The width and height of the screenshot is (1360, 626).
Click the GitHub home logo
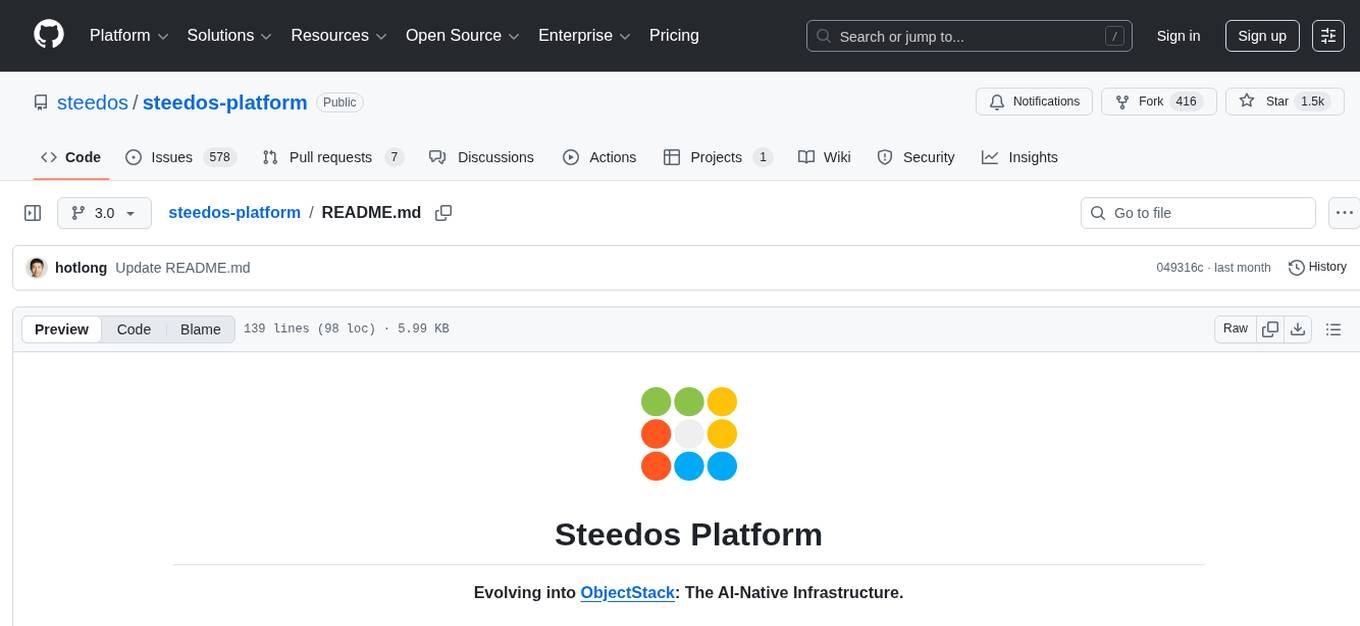48,35
